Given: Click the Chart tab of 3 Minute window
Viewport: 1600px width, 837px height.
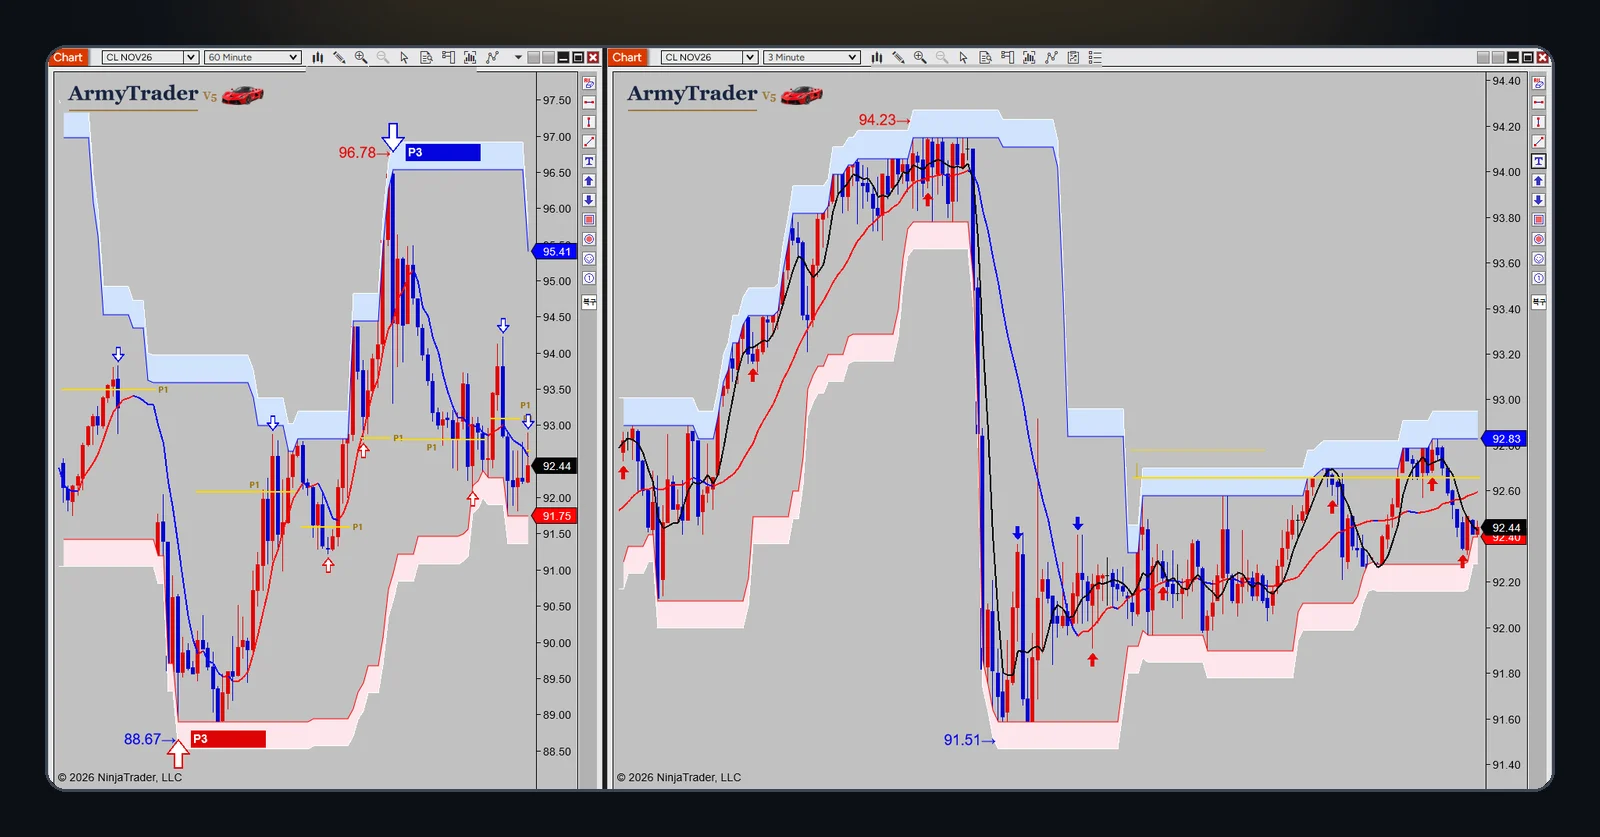Looking at the screenshot, I should point(627,57).
